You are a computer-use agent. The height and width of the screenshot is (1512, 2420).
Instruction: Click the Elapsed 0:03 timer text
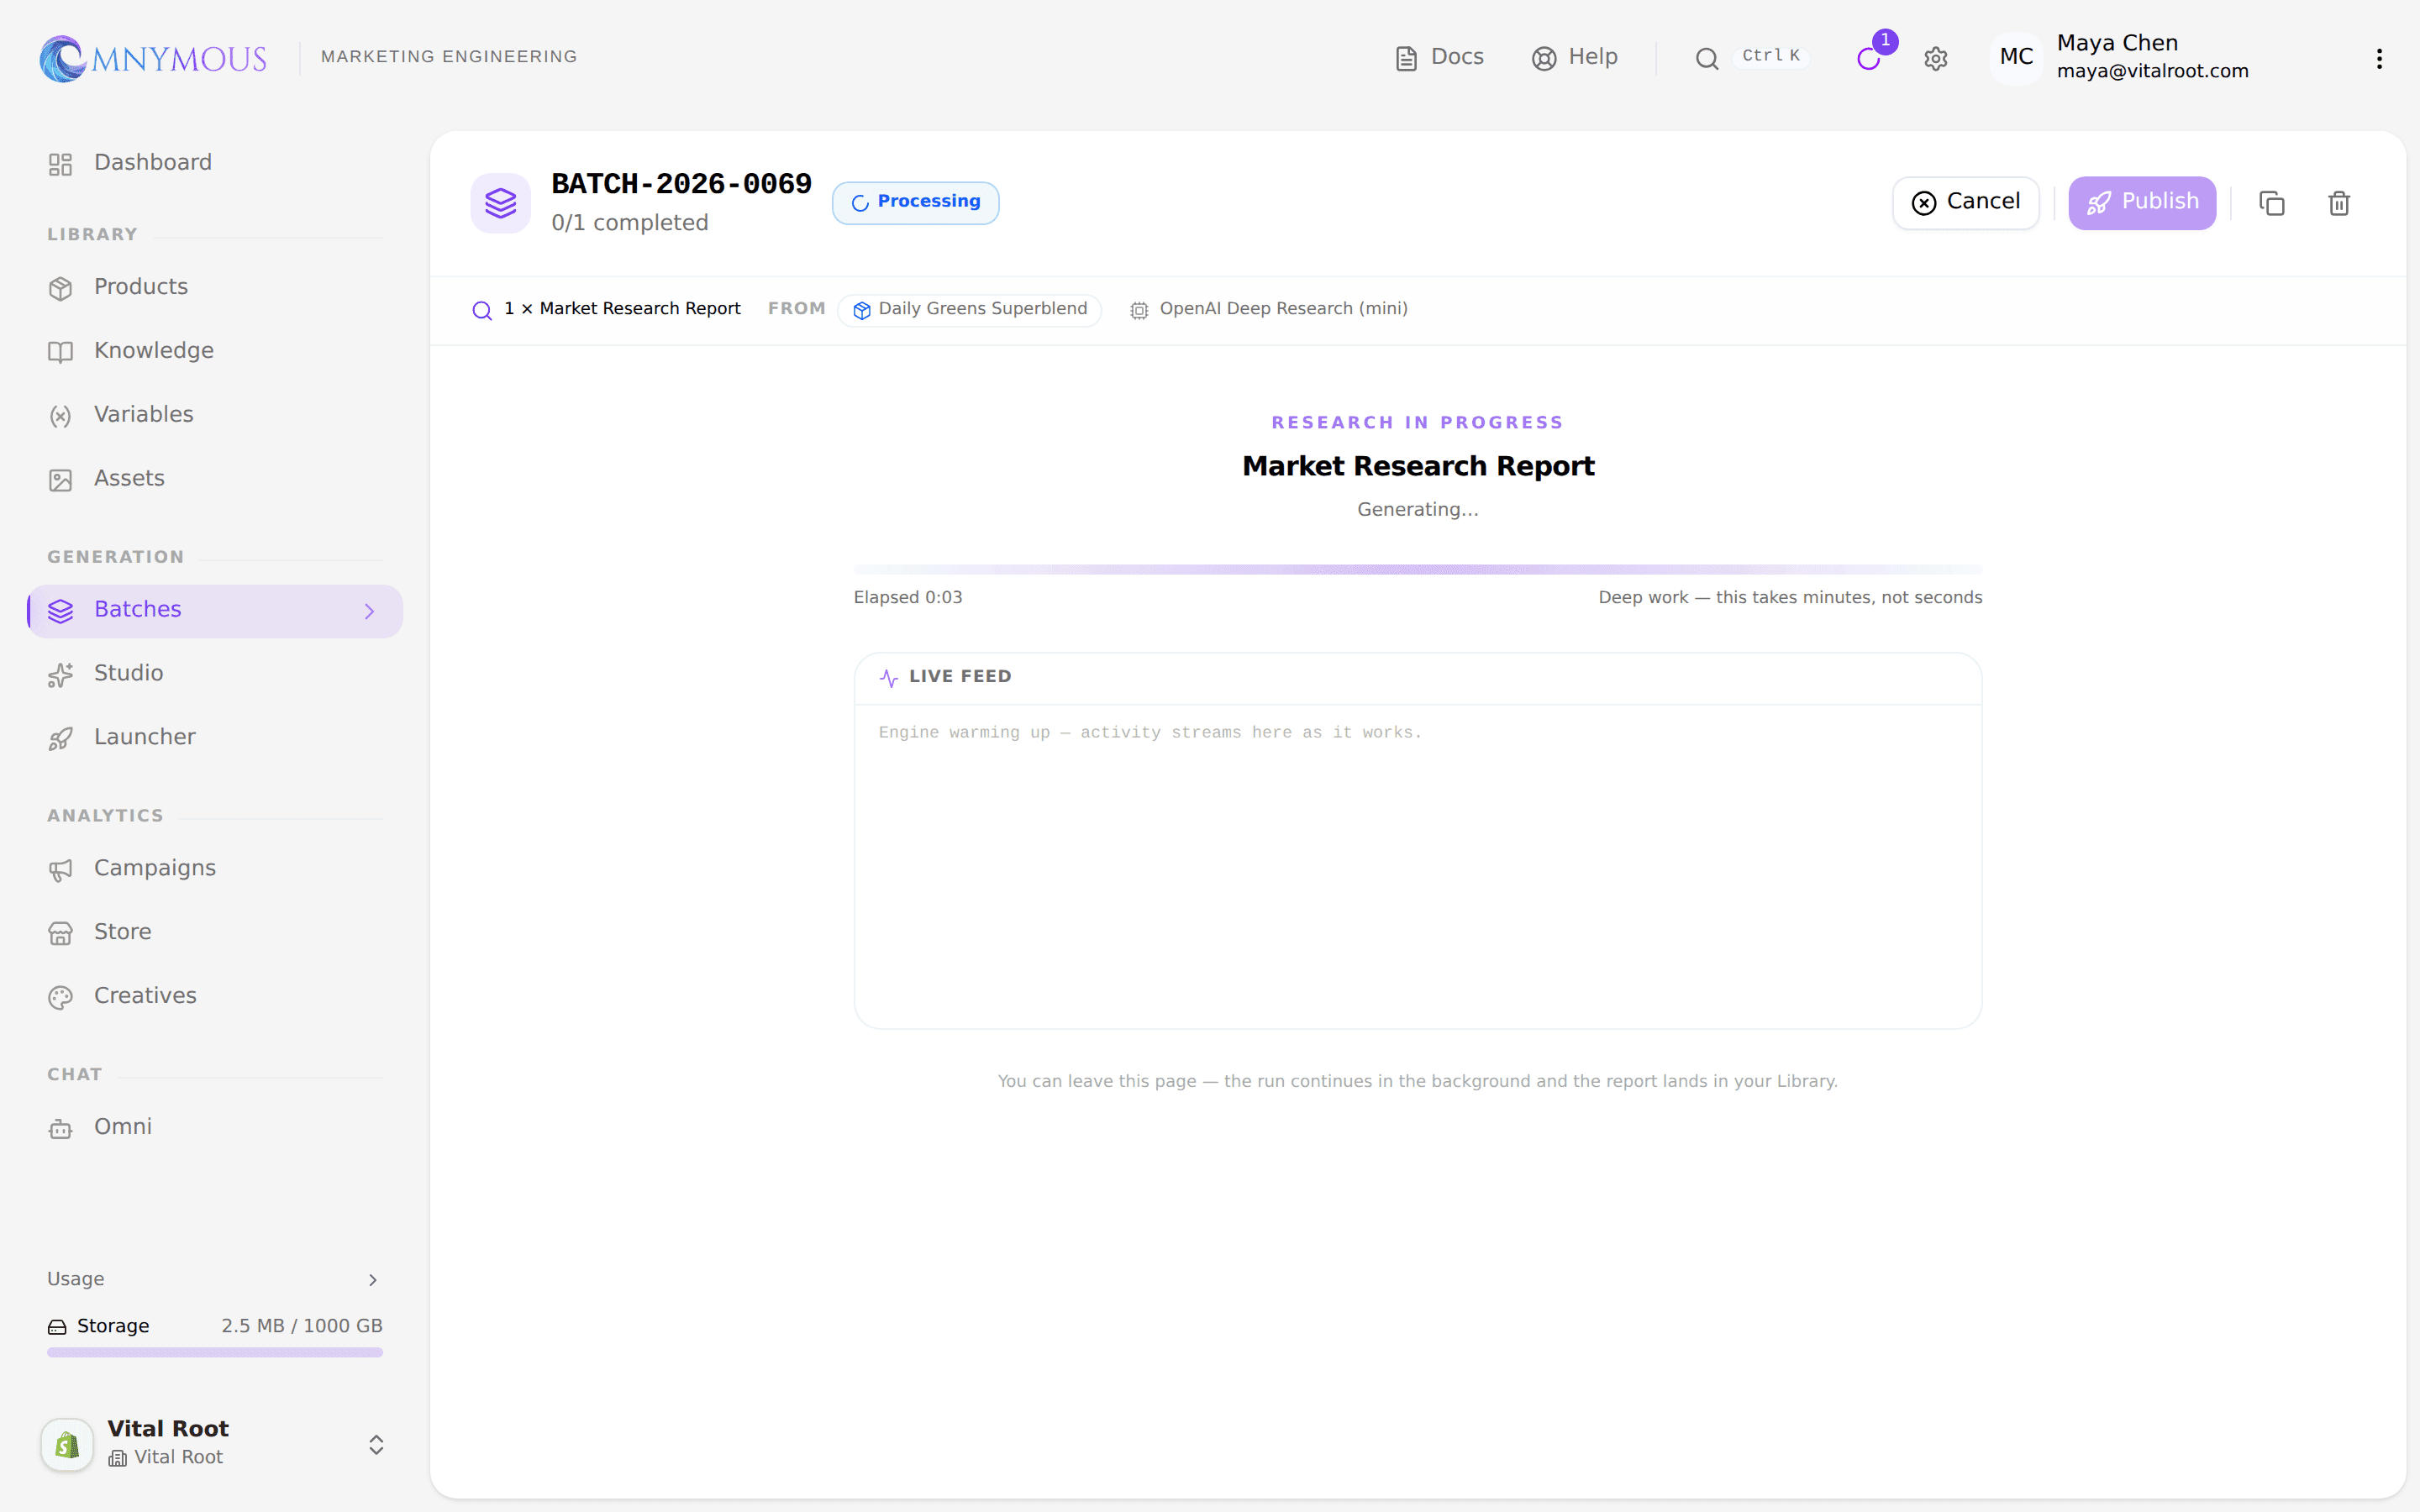[907, 598]
